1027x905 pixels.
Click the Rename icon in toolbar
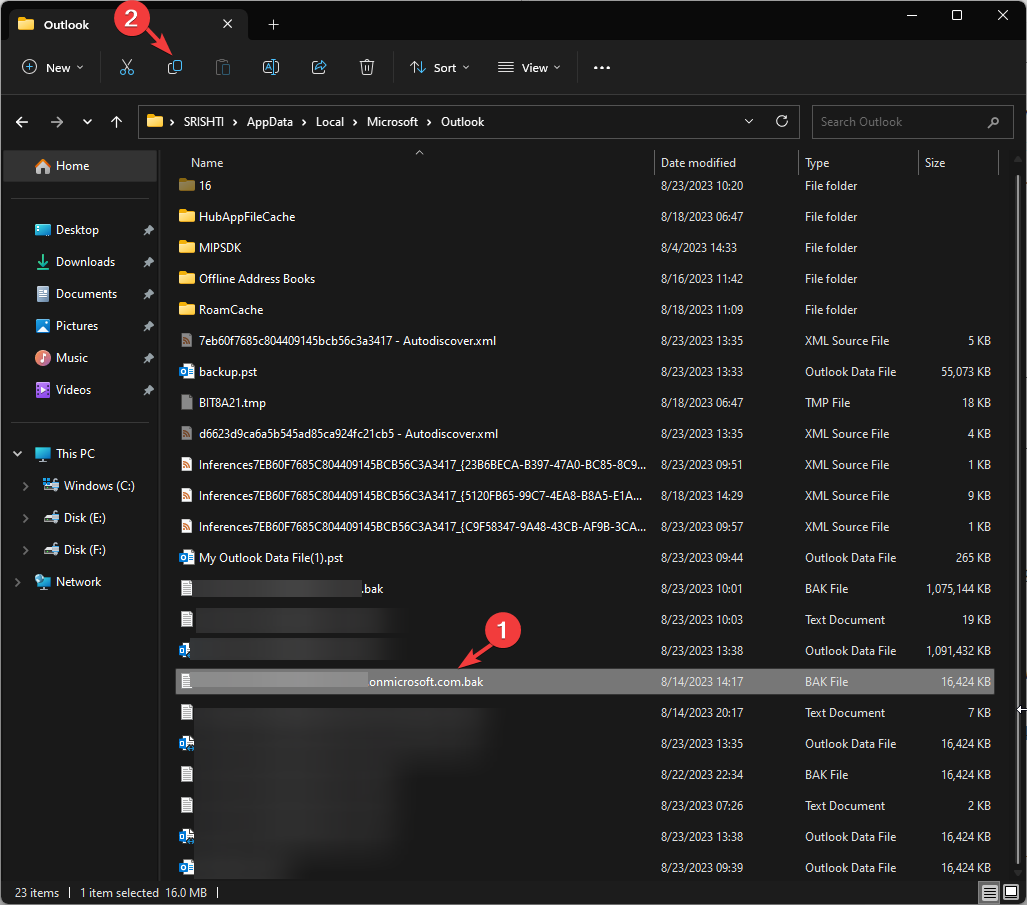tap(270, 67)
